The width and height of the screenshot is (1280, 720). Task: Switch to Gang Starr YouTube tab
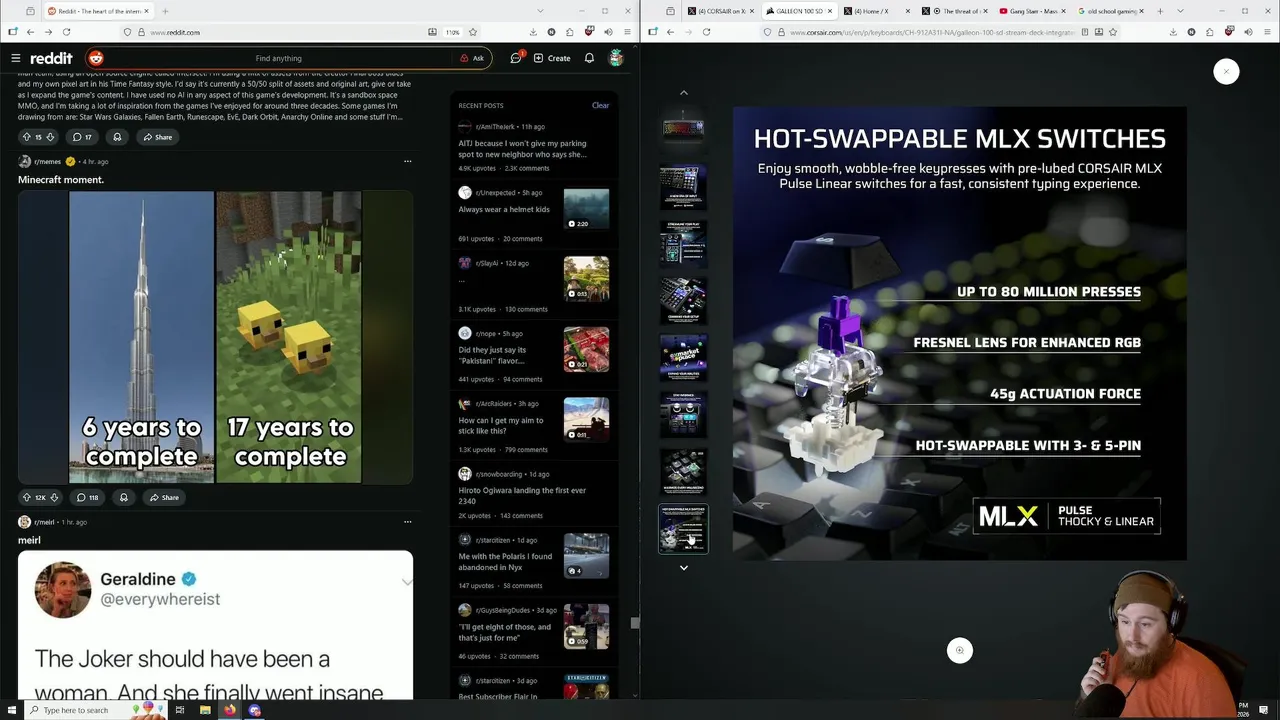pos(1033,11)
